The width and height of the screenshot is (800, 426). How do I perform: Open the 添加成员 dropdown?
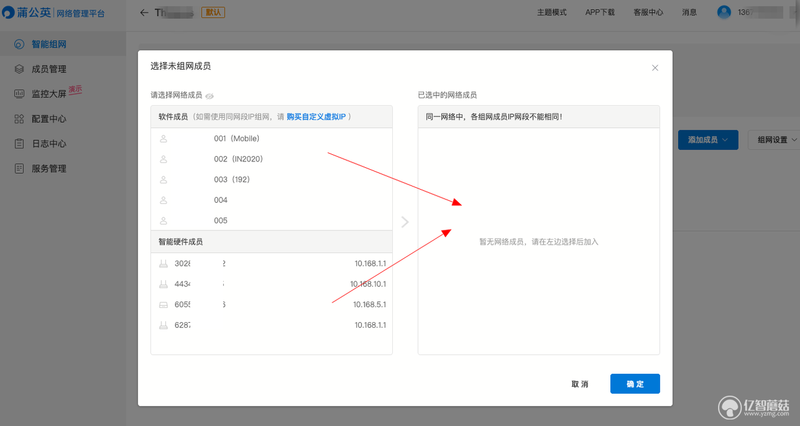click(x=708, y=140)
